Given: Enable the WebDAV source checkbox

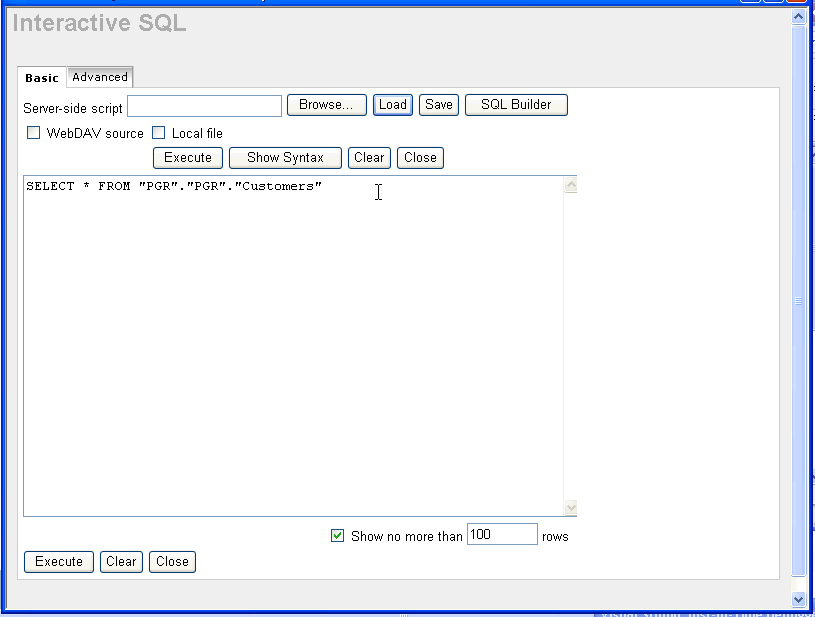Looking at the screenshot, I should coord(34,133).
